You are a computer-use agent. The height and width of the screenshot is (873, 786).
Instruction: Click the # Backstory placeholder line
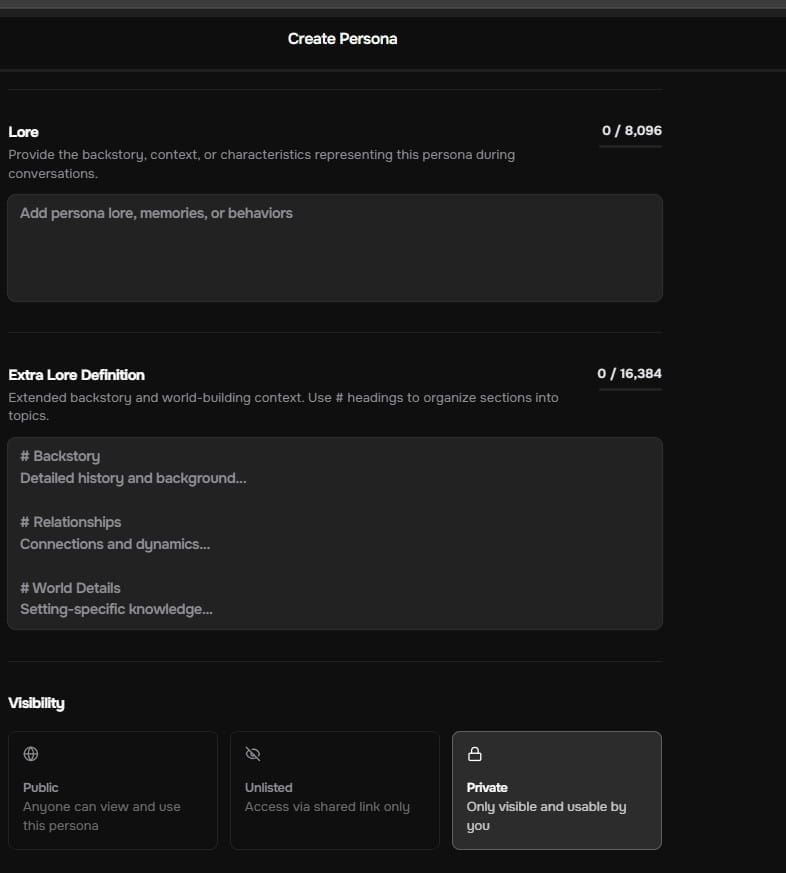click(60, 456)
